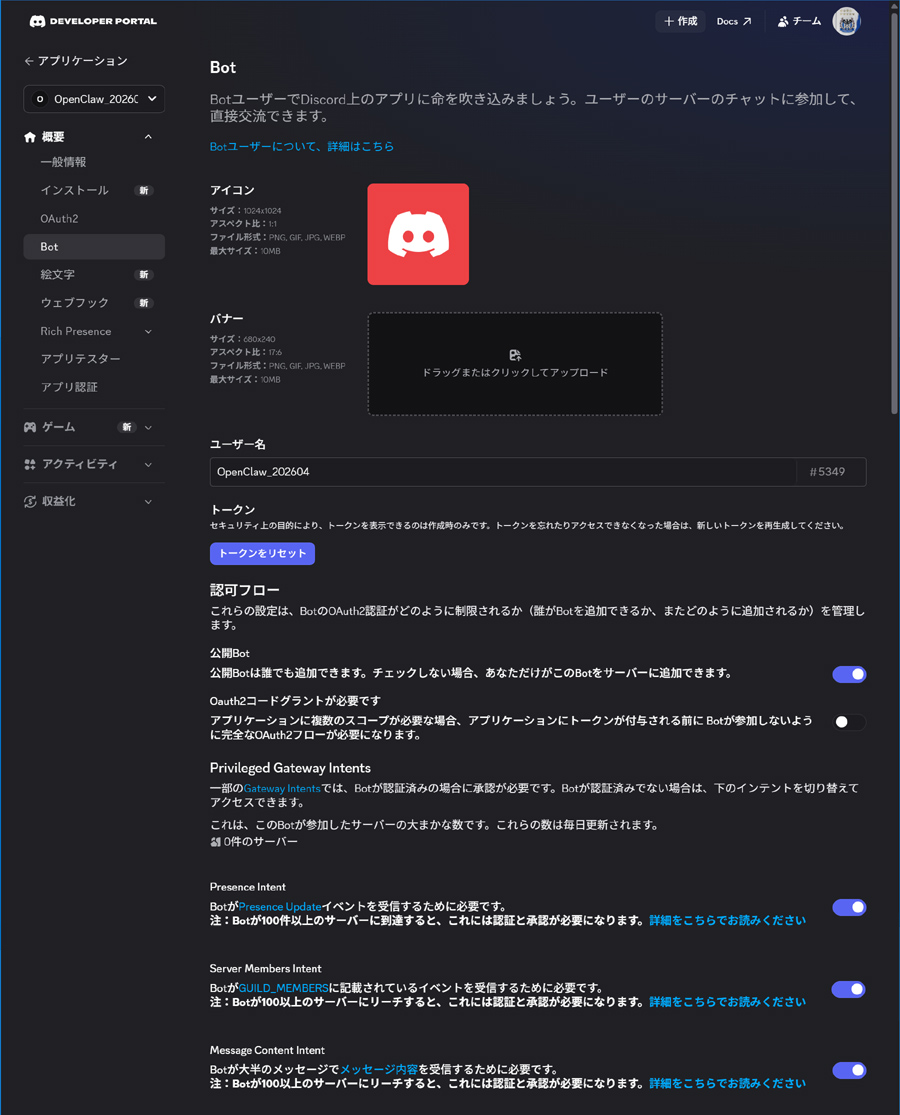The height and width of the screenshot is (1115, 900).
Task: Click your profile avatar in top right
Action: [x=846, y=20]
